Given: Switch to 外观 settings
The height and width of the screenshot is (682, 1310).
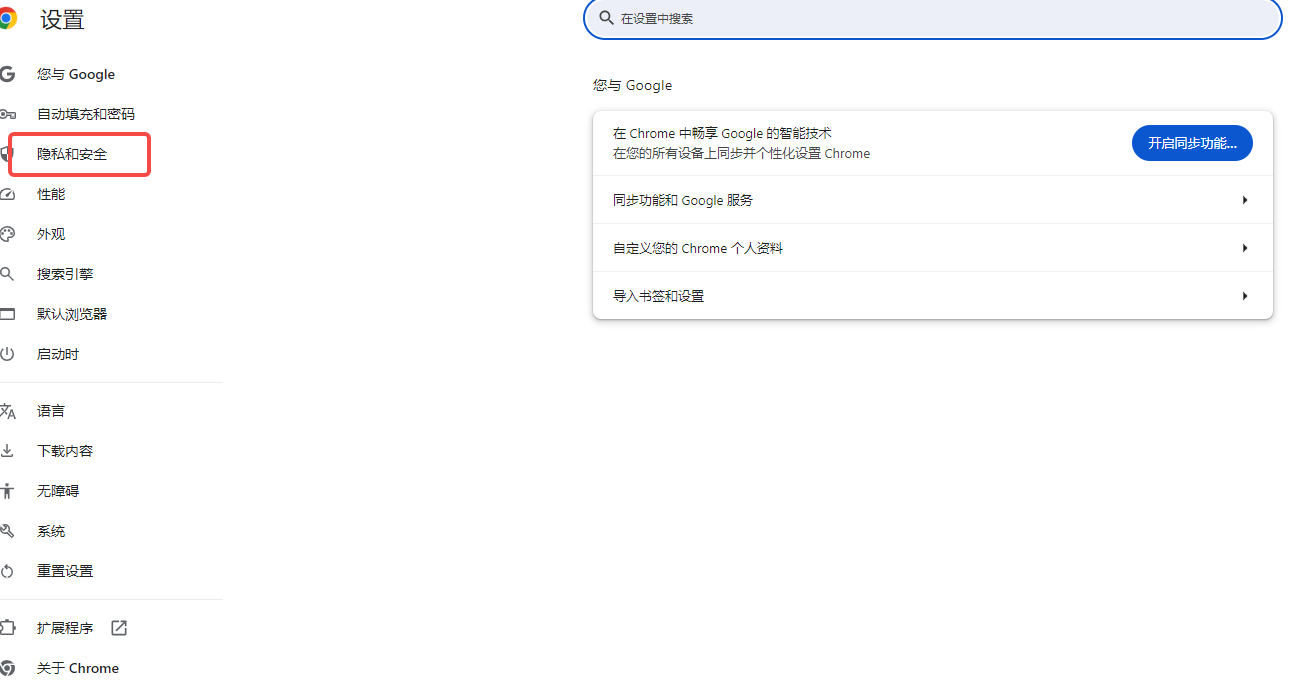Looking at the screenshot, I should (51, 234).
